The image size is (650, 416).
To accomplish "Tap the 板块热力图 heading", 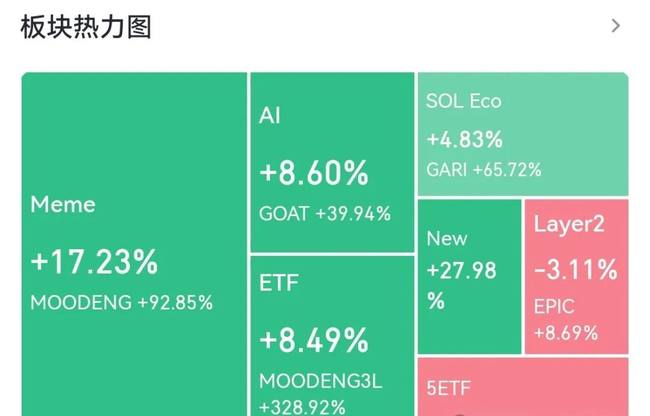I will (86, 27).
